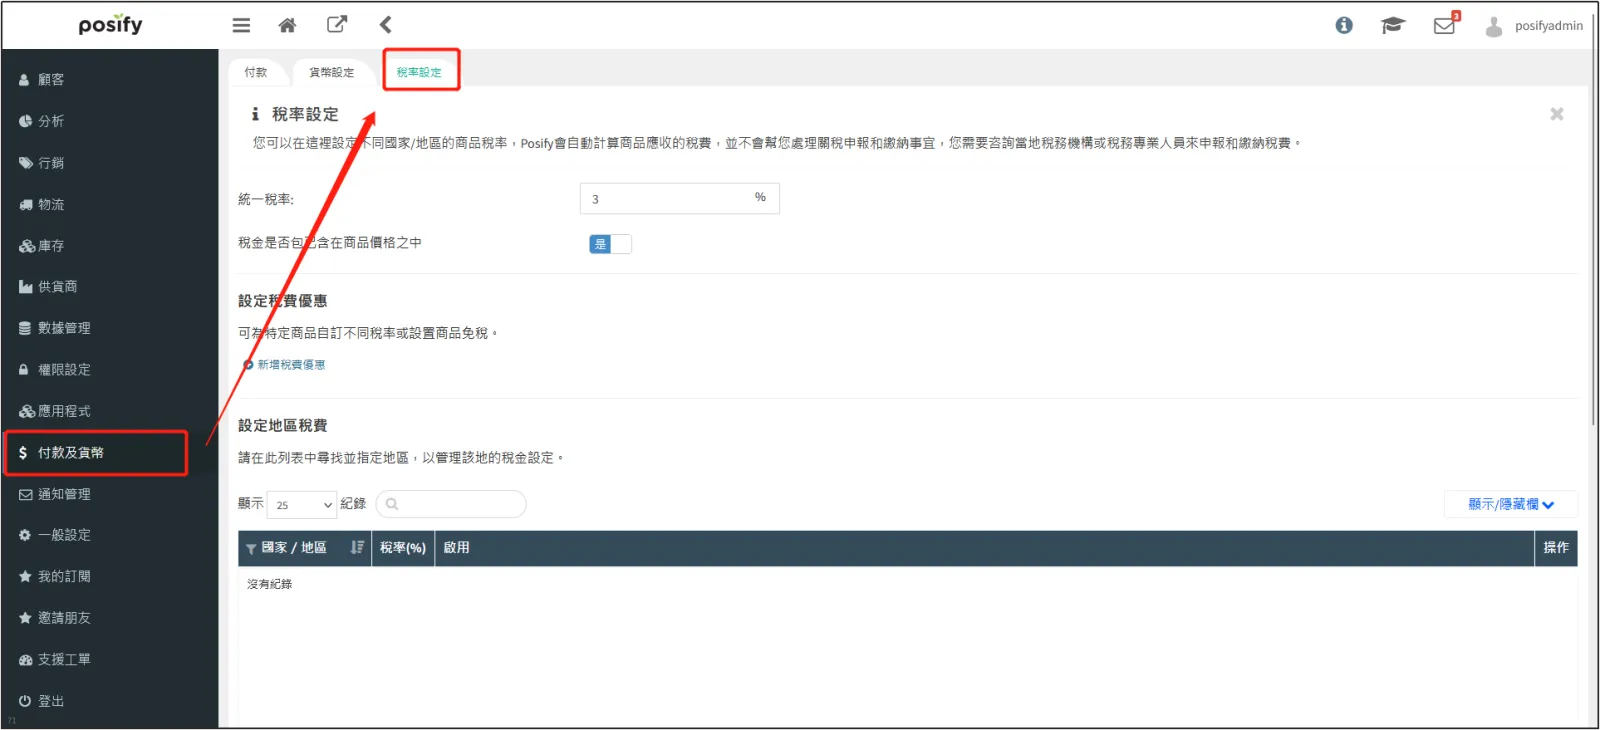Open the graduation cap tutorial icon
This screenshot has height=730, width=1600.
(x=1393, y=25)
